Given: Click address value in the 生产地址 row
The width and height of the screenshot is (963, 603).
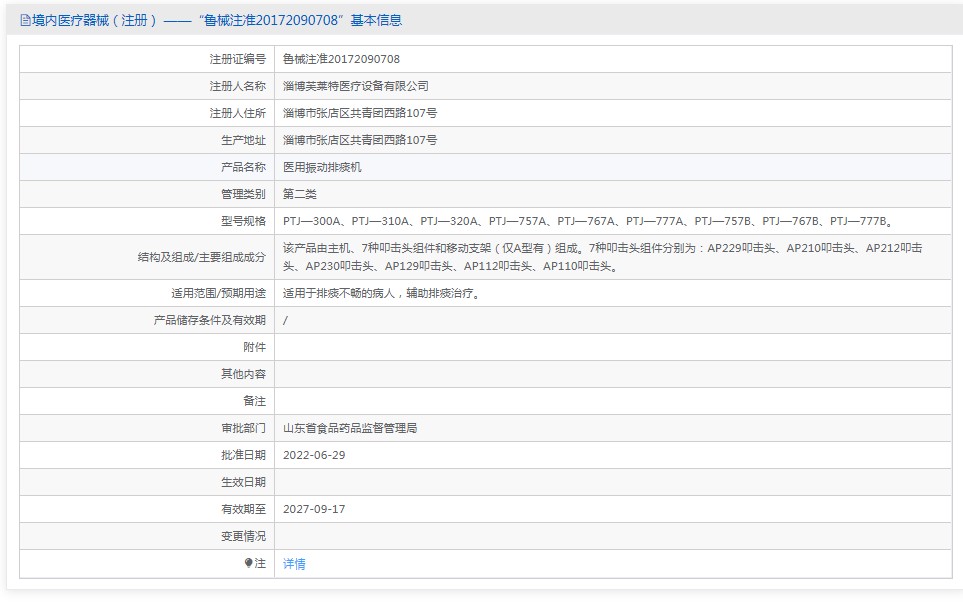Looking at the screenshot, I should (360, 140).
